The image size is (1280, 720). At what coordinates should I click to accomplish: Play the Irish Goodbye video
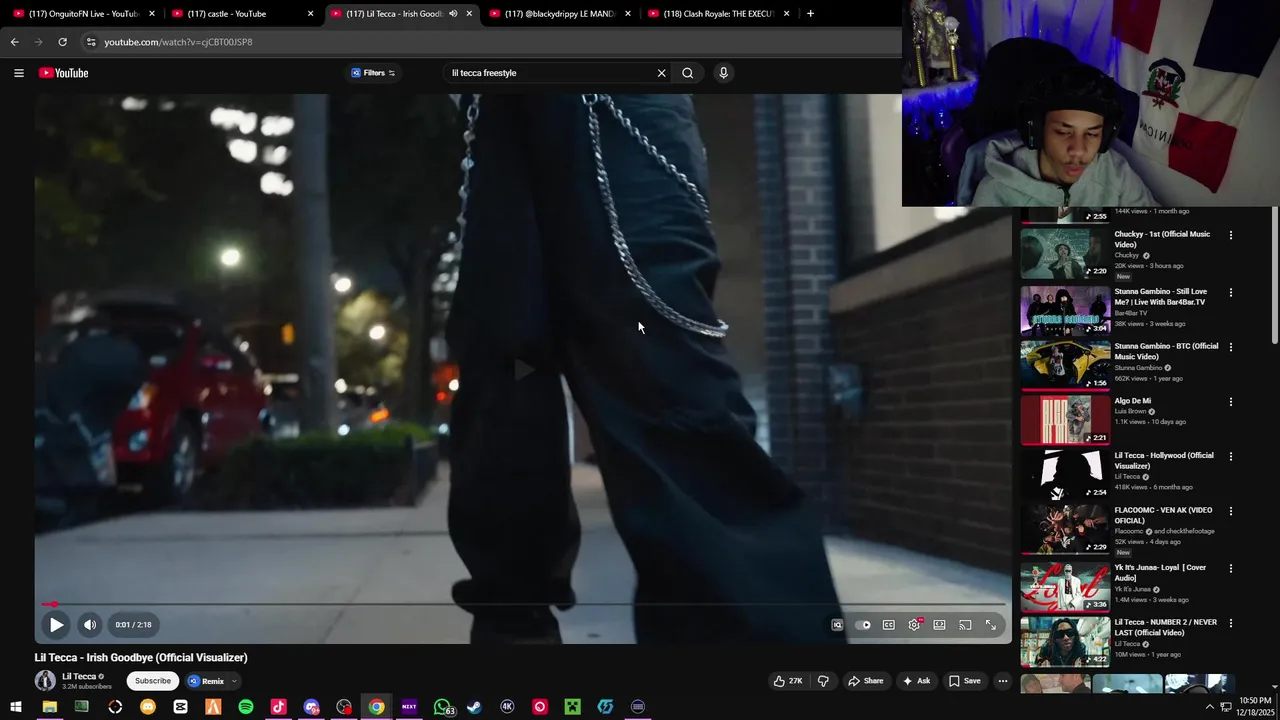pyautogui.click(x=56, y=625)
